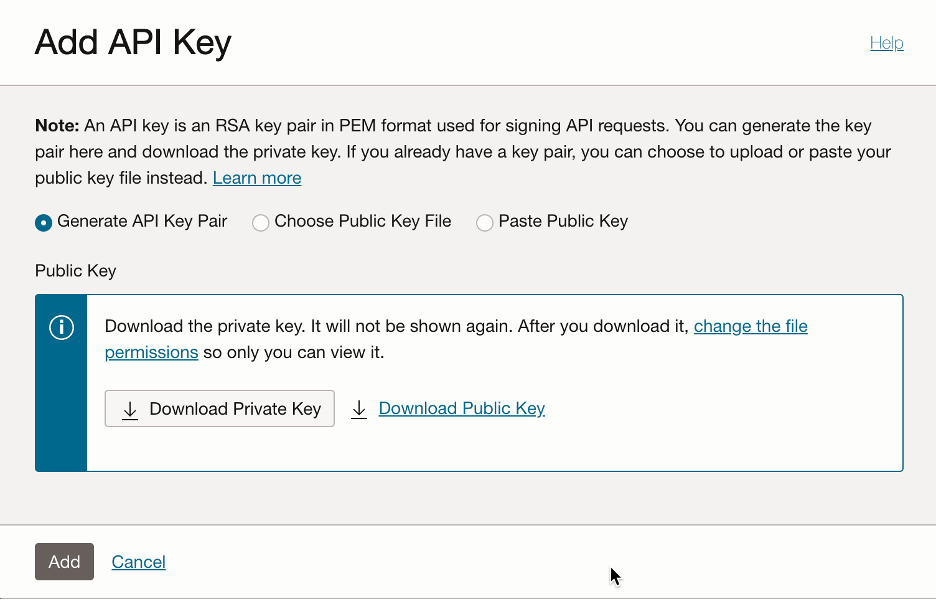Click the Choose Public Key File label text
Viewport: 936px width, 600px height.
click(363, 221)
